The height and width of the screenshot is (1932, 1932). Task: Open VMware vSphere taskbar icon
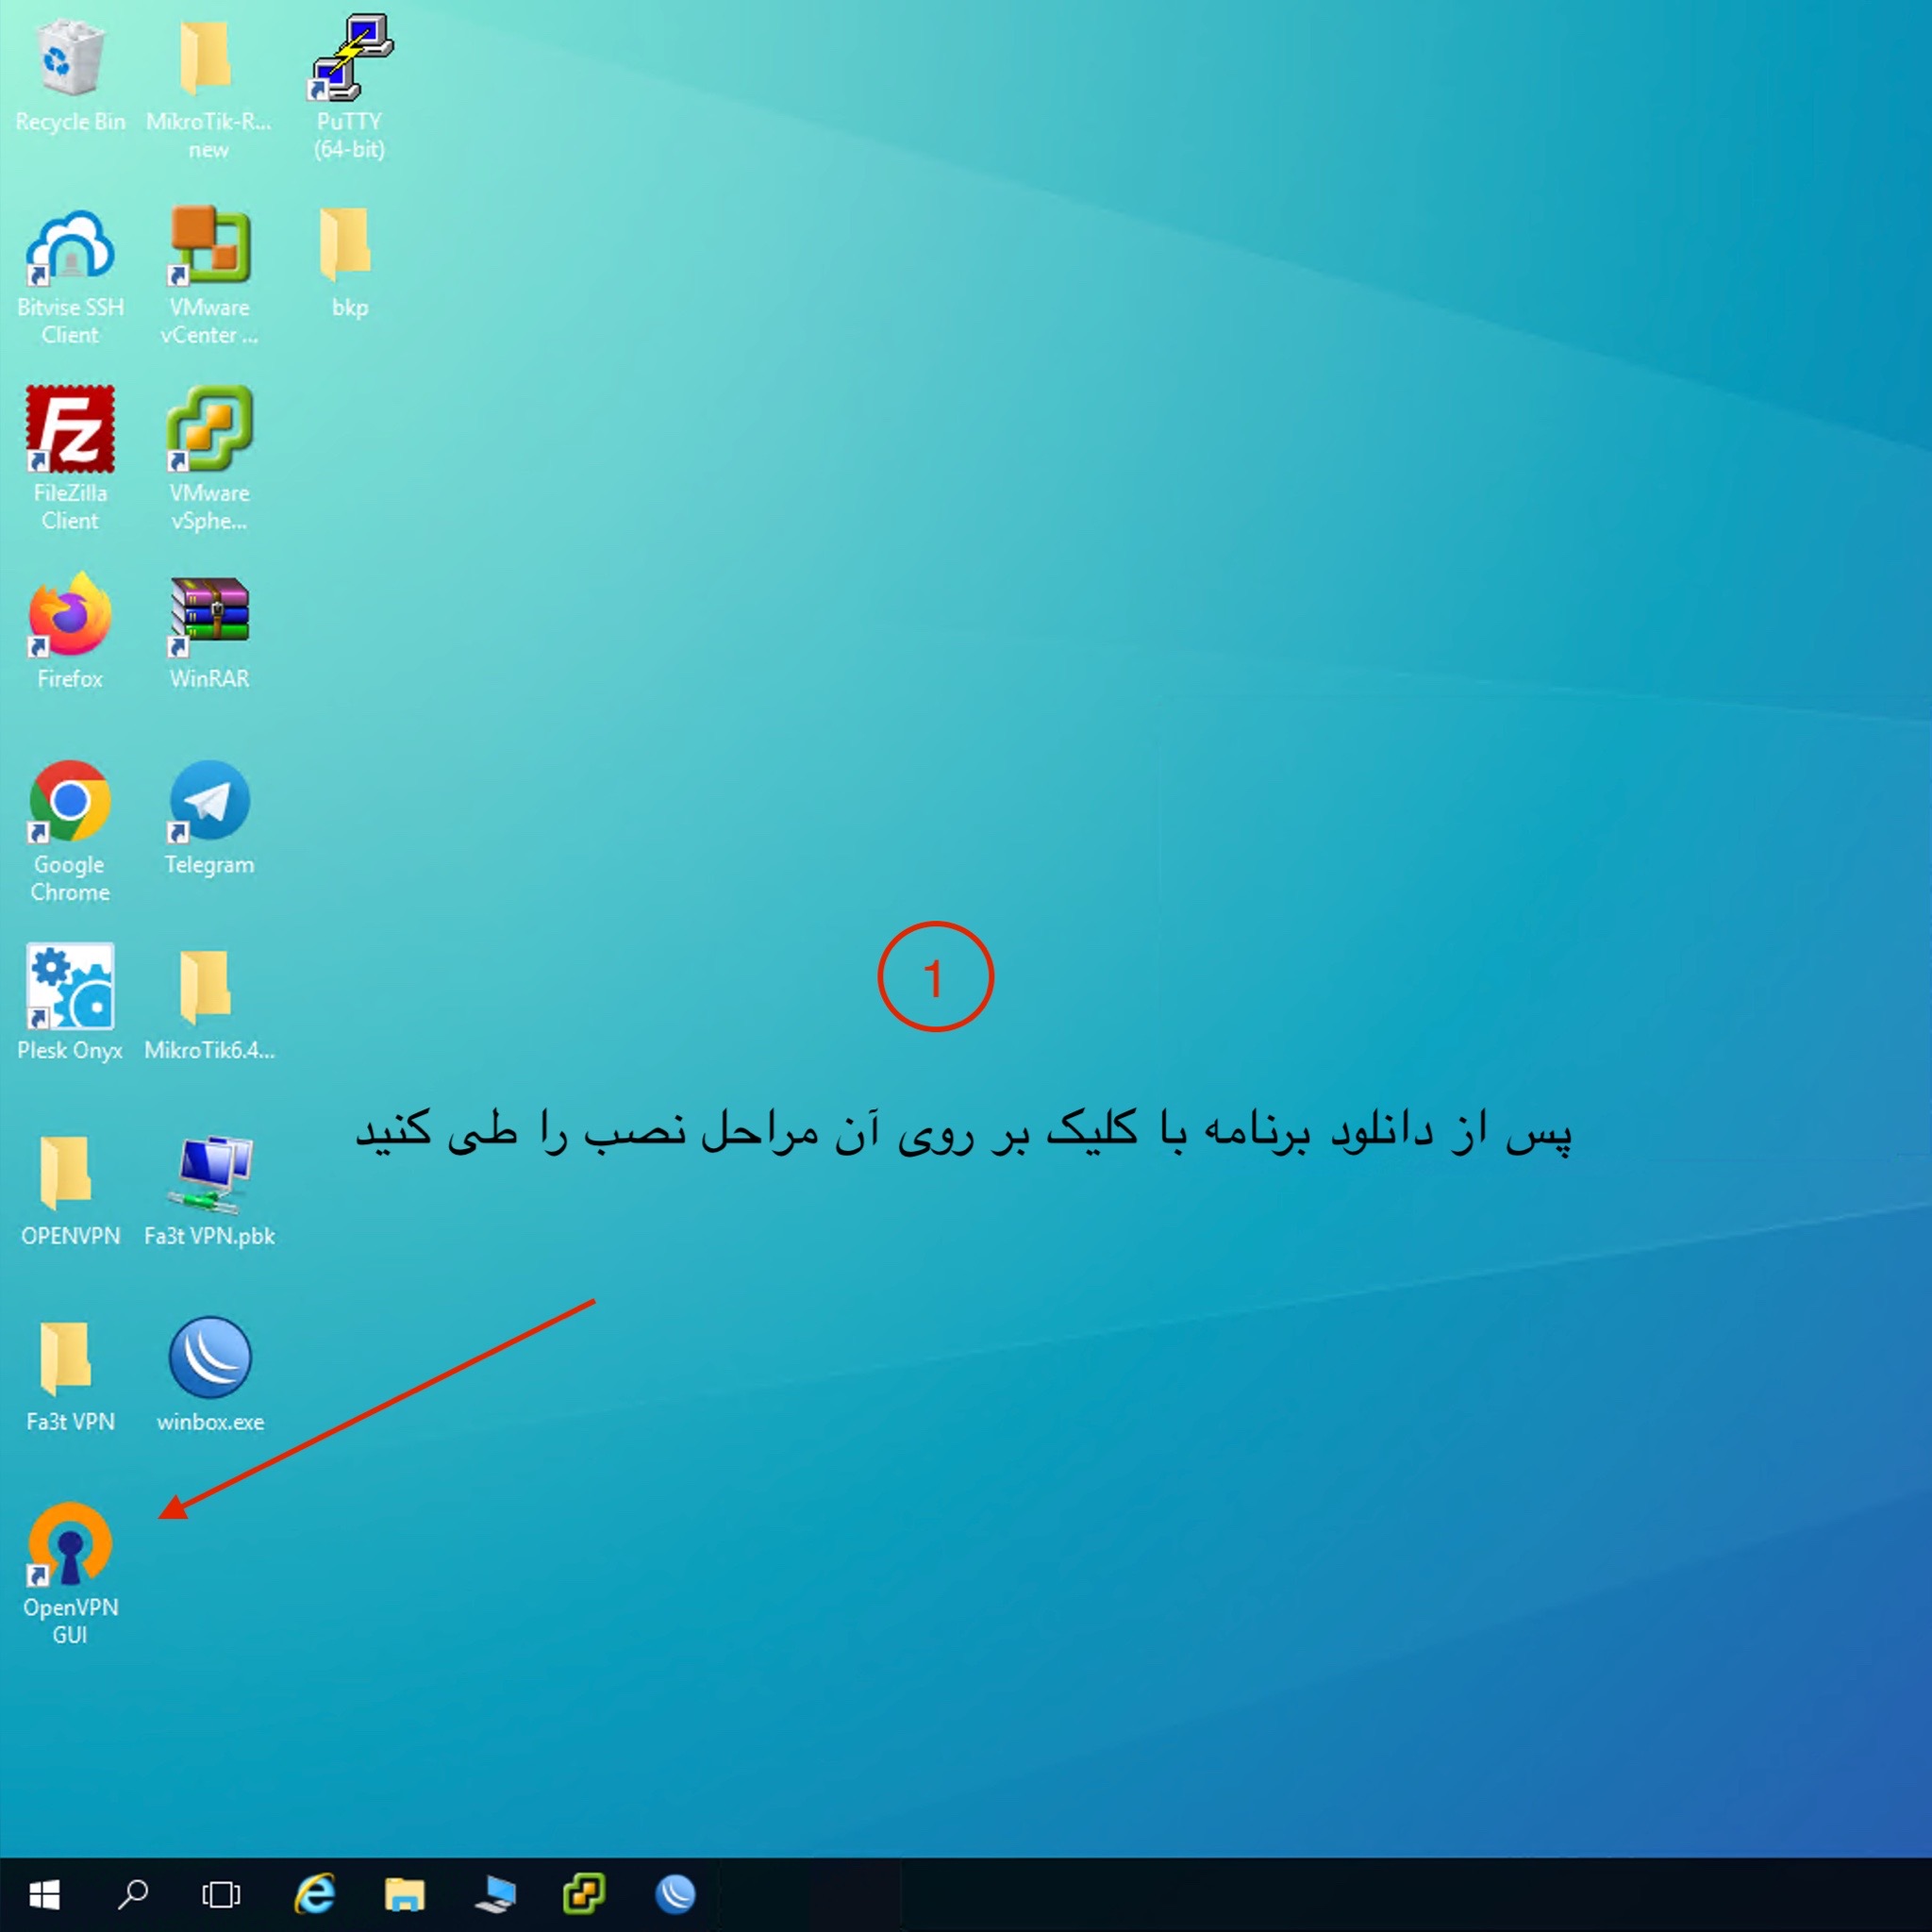[x=584, y=1894]
